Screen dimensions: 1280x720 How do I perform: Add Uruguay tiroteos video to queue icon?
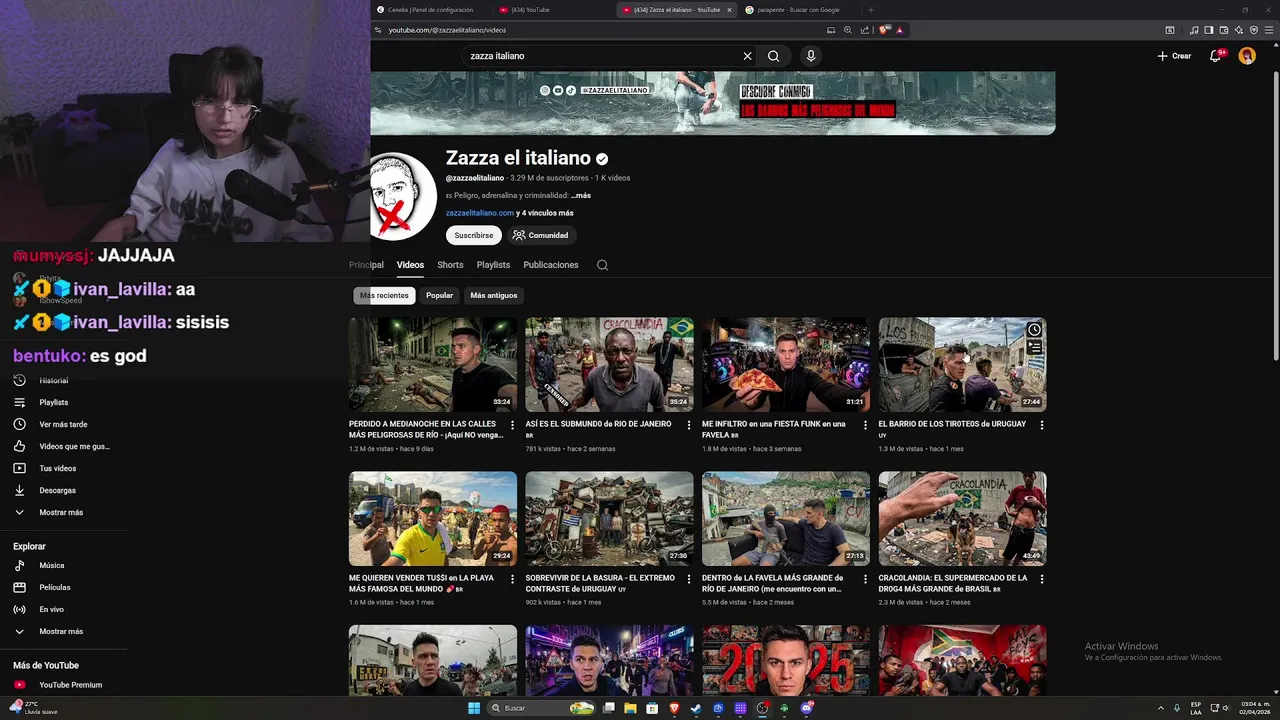pyautogui.click(x=1034, y=347)
